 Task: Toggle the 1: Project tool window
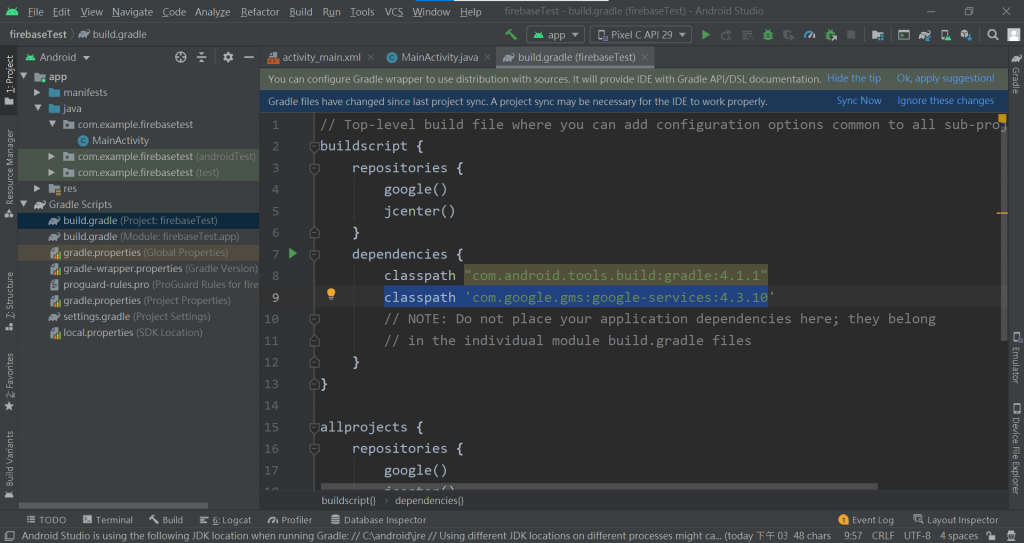pos(9,80)
